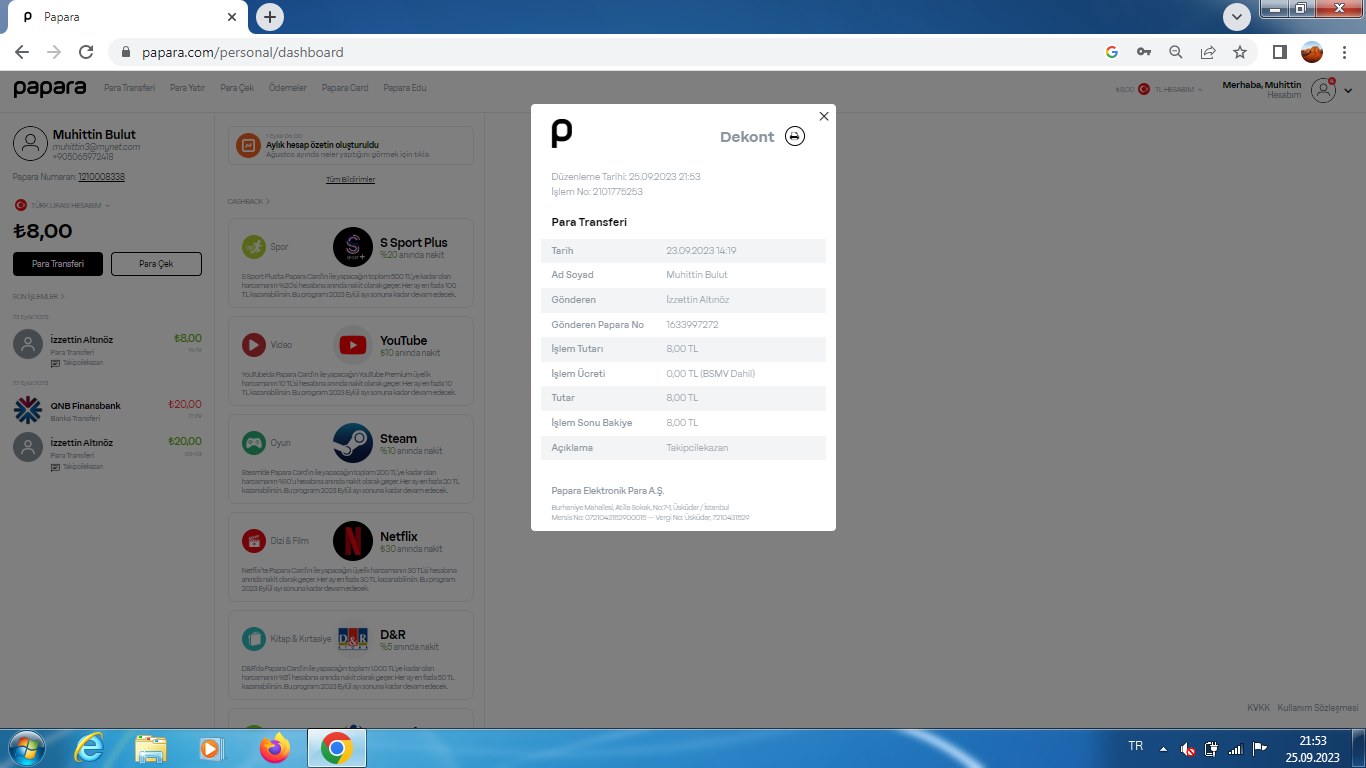Click the Chrome back arrow
1366x768 pixels.
pyautogui.click(x=22, y=52)
